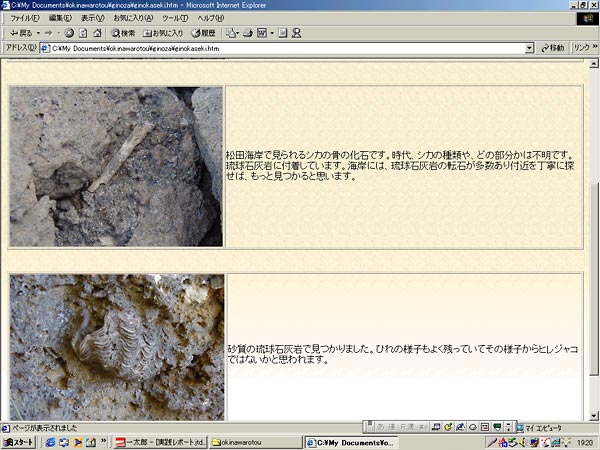Screen dimensions: 600x450
Task: Click the deer bone fossil photo
Action: tap(116, 166)
